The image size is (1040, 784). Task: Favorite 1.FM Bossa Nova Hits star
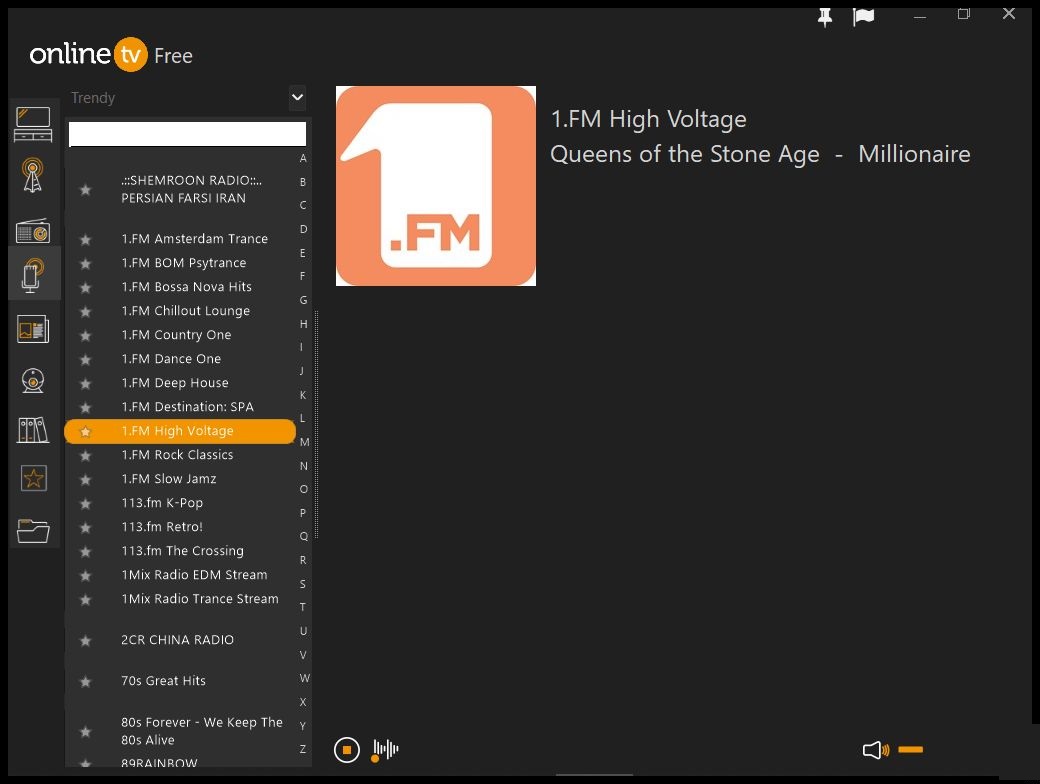pos(86,287)
